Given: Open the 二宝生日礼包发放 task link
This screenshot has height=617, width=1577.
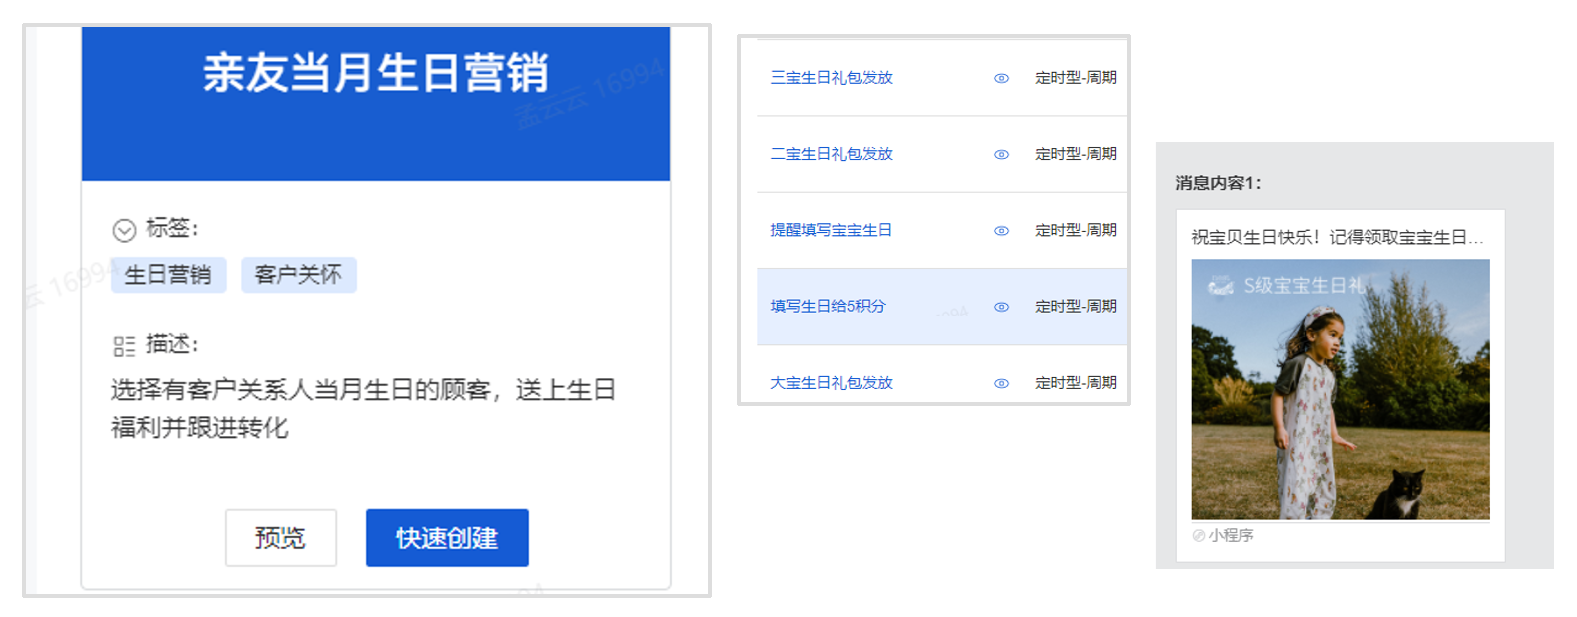Looking at the screenshot, I should coord(831,154).
